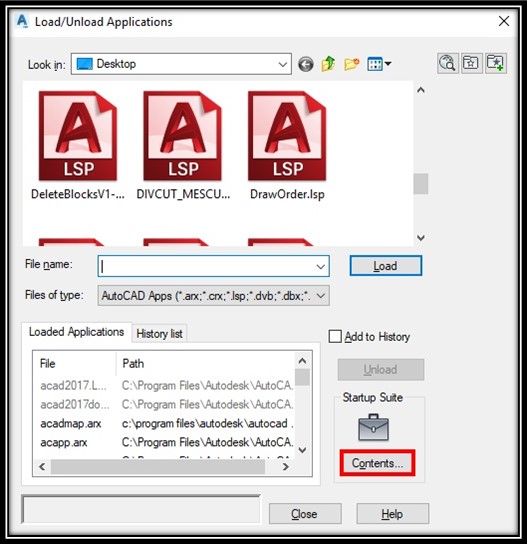This screenshot has width=527, height=544.
Task: Open the Views menu icon
Action: [375, 64]
